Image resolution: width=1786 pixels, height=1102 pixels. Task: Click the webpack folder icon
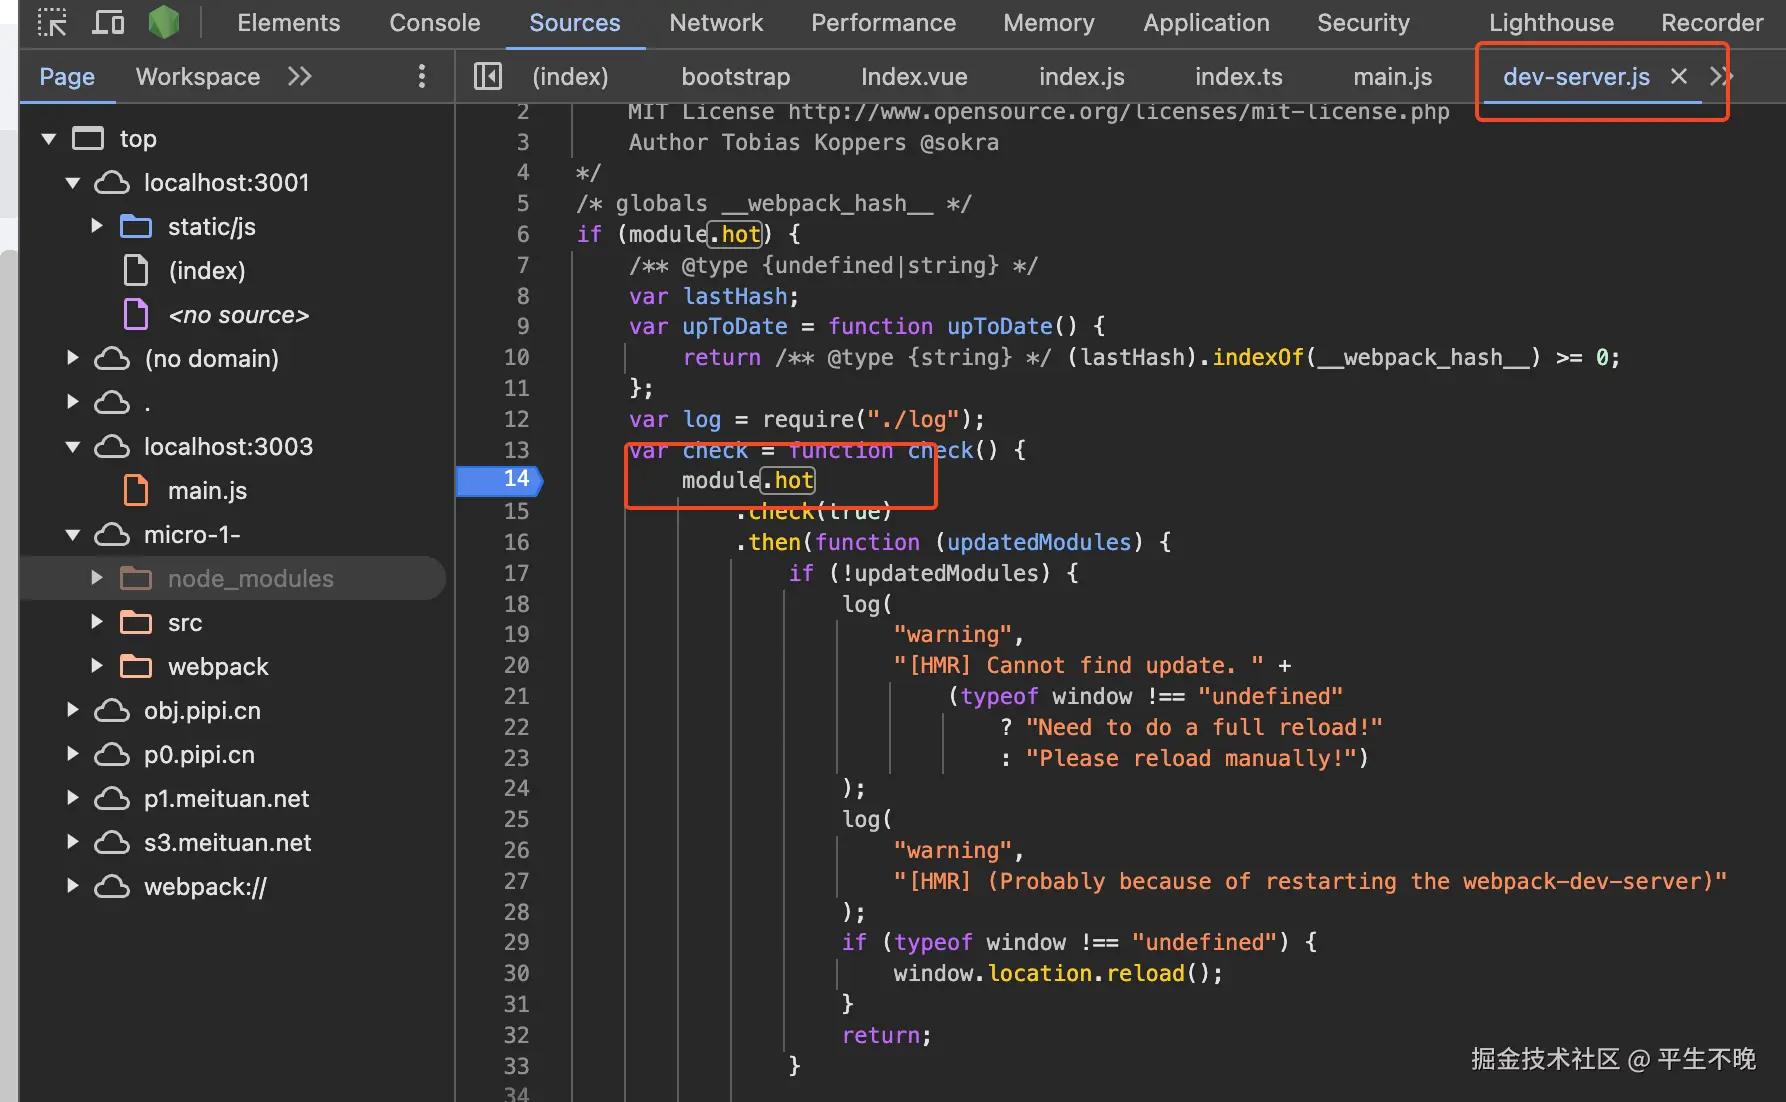[x=136, y=667]
